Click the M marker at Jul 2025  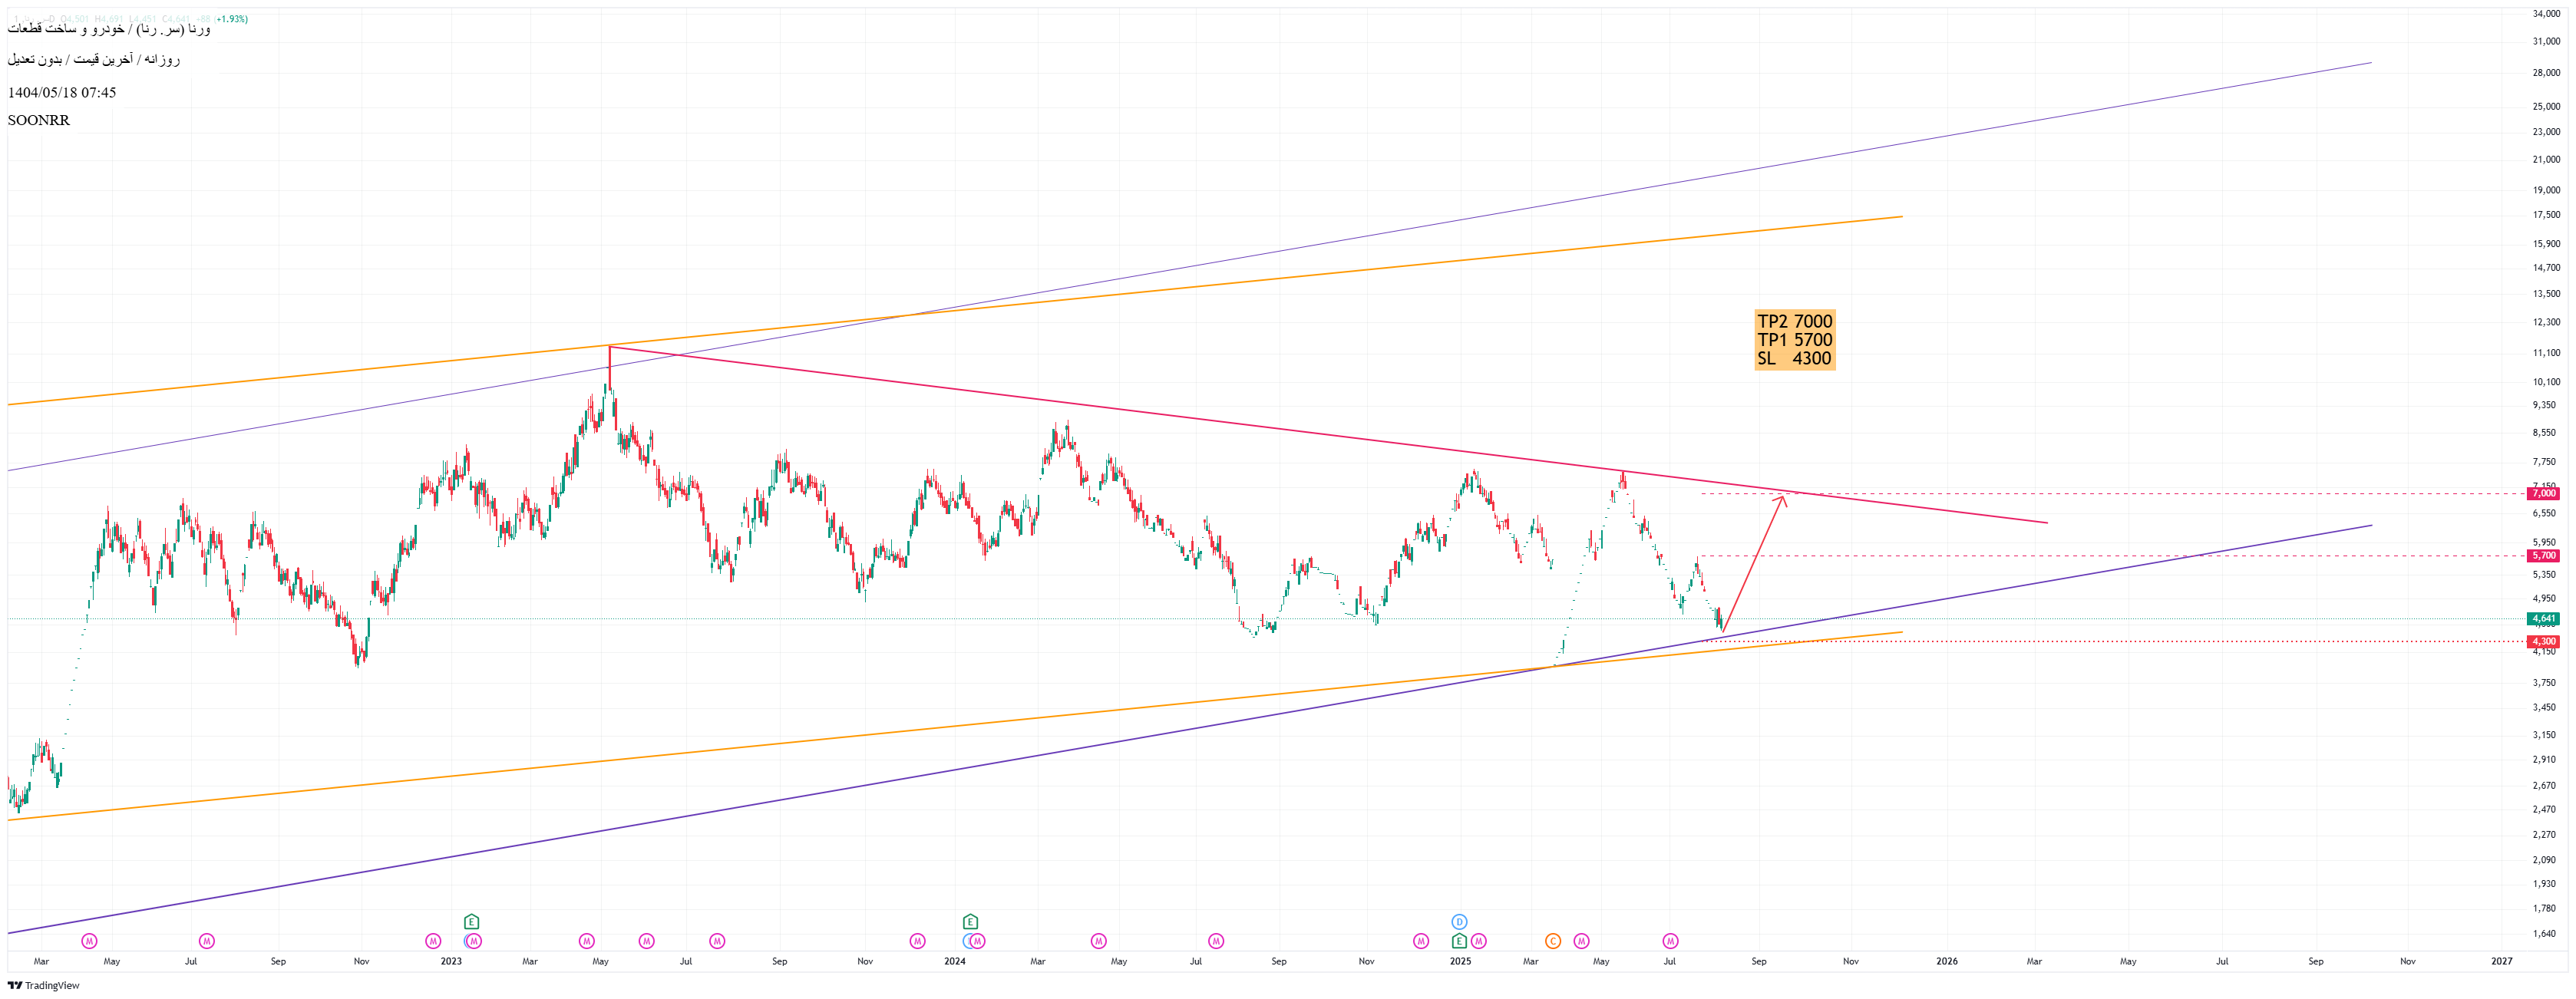pyautogui.click(x=1670, y=941)
